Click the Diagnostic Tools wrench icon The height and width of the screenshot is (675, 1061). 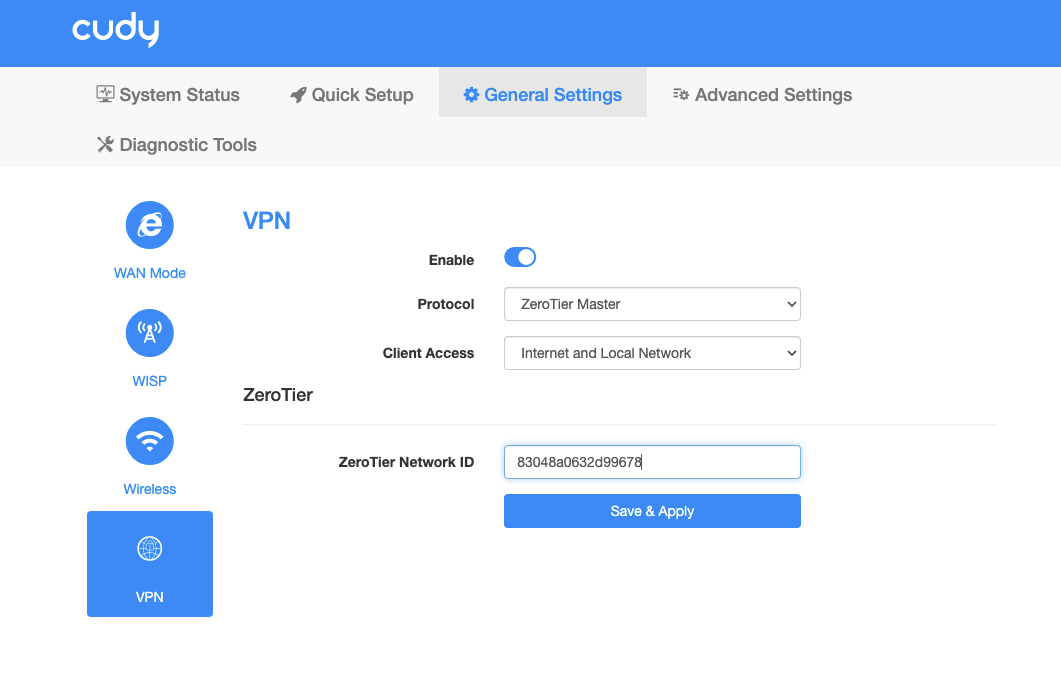click(105, 144)
